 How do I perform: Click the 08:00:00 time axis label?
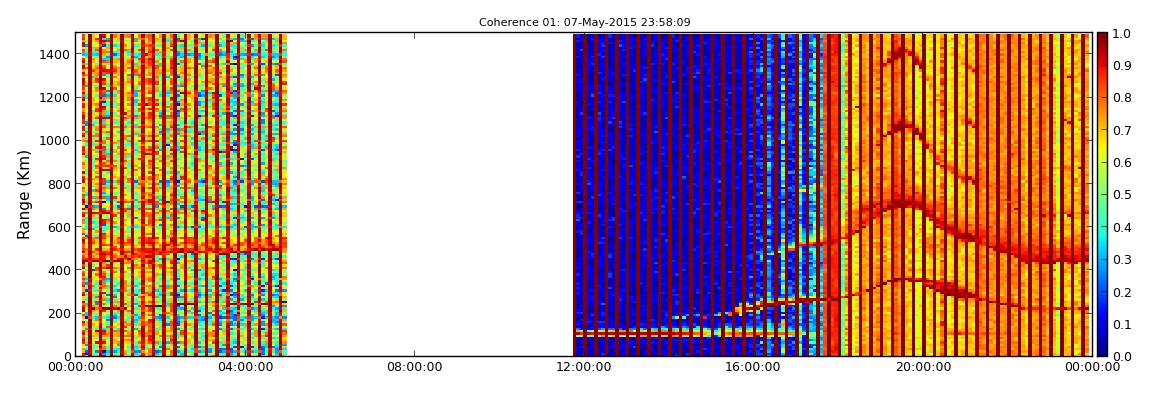[414, 367]
